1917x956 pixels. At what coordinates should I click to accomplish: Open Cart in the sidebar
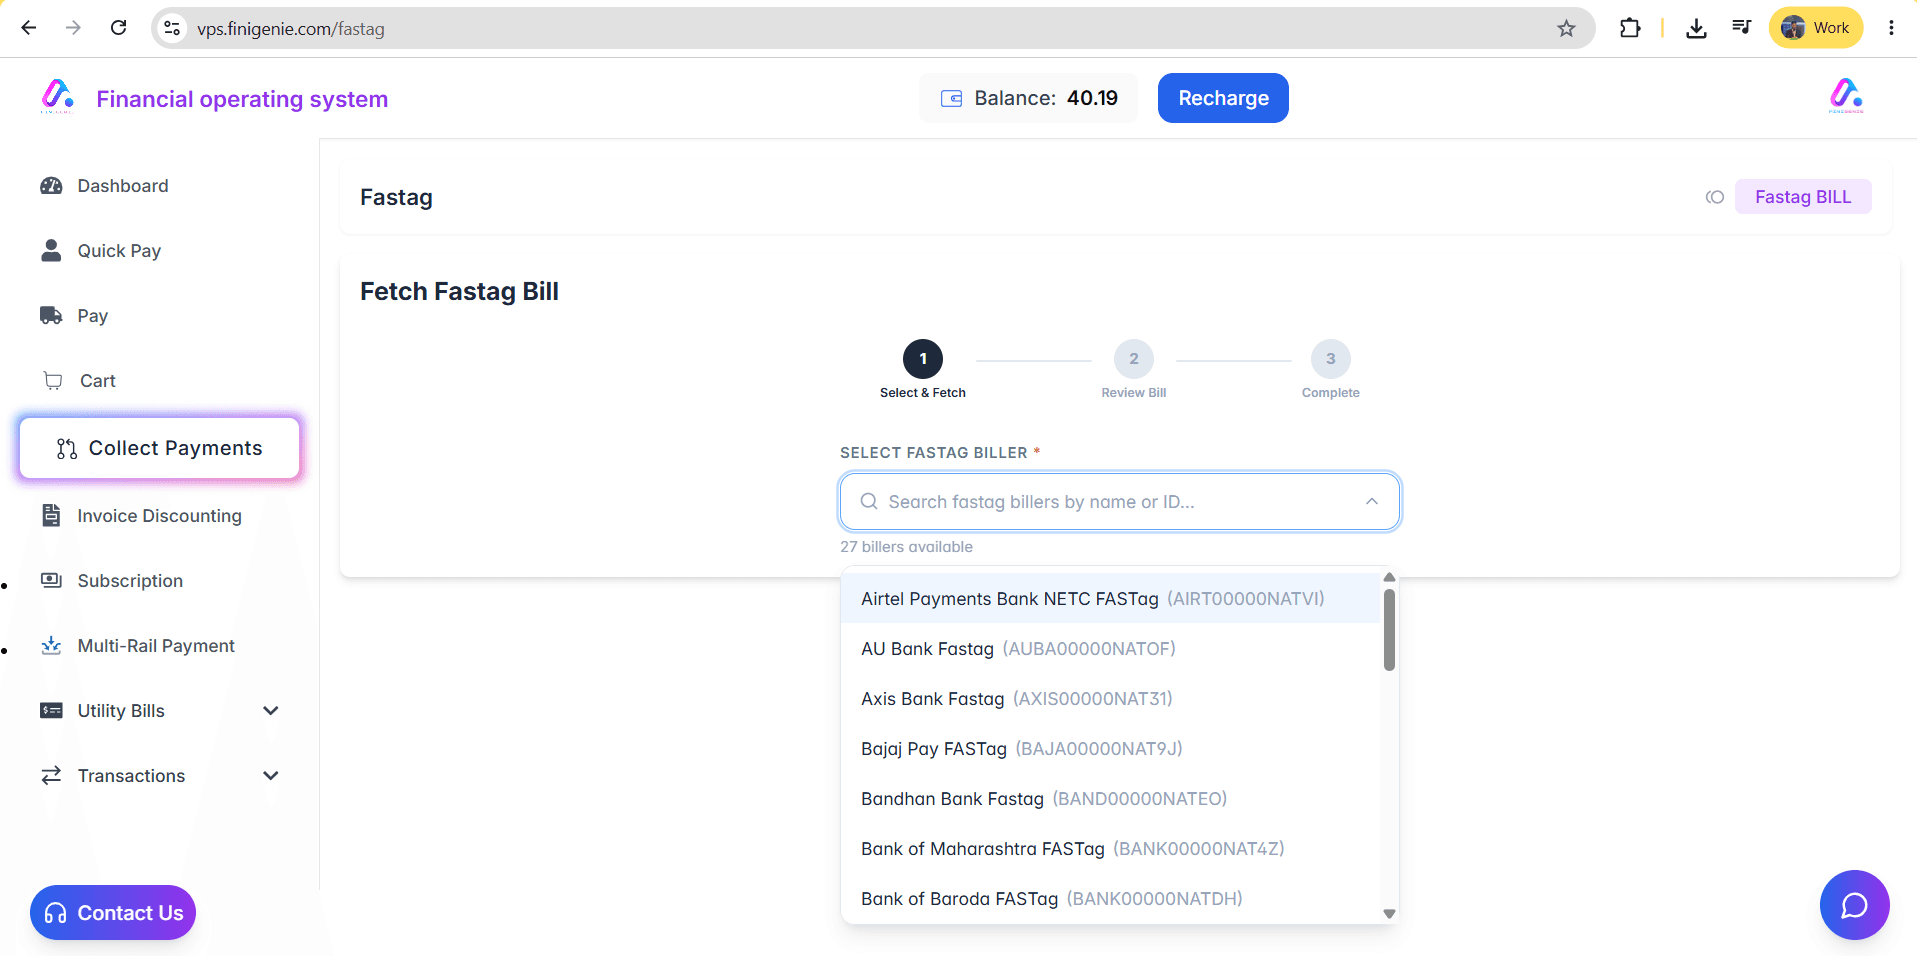coord(98,381)
